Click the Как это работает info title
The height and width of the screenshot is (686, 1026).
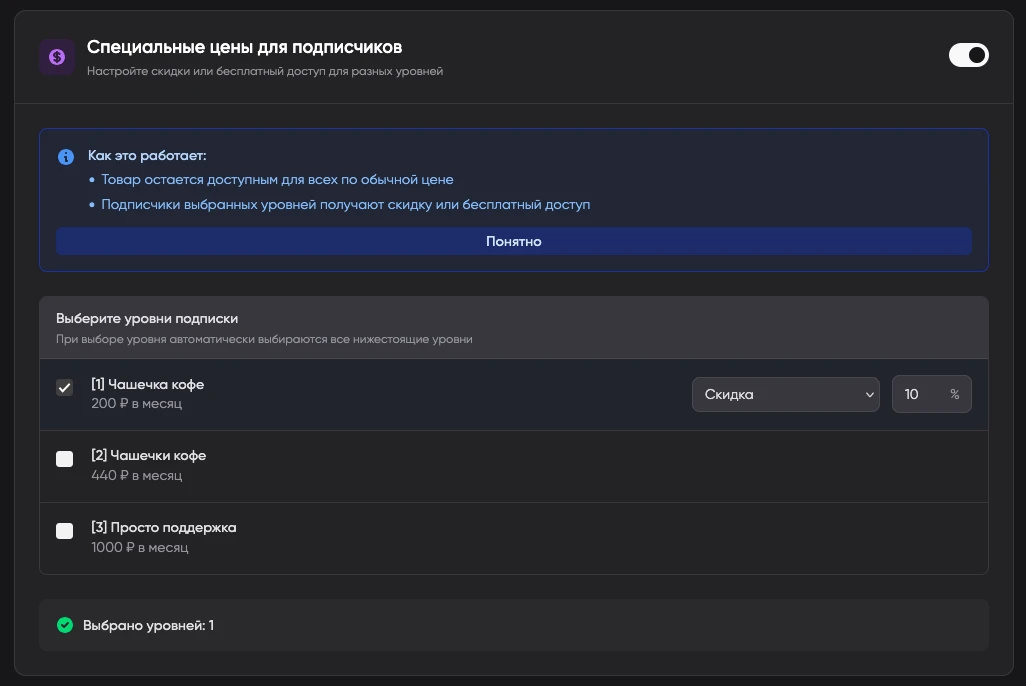(147, 156)
